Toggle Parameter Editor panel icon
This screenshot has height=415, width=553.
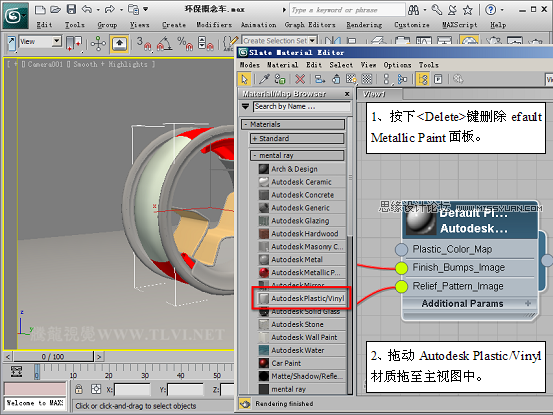tap(438, 79)
